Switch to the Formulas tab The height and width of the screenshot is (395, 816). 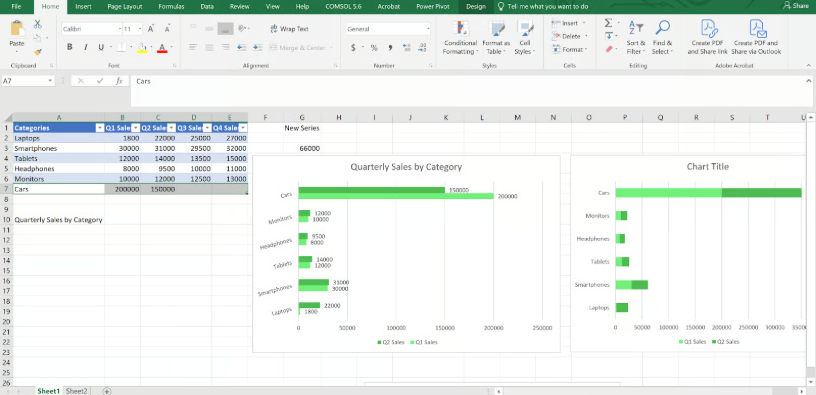tap(171, 7)
